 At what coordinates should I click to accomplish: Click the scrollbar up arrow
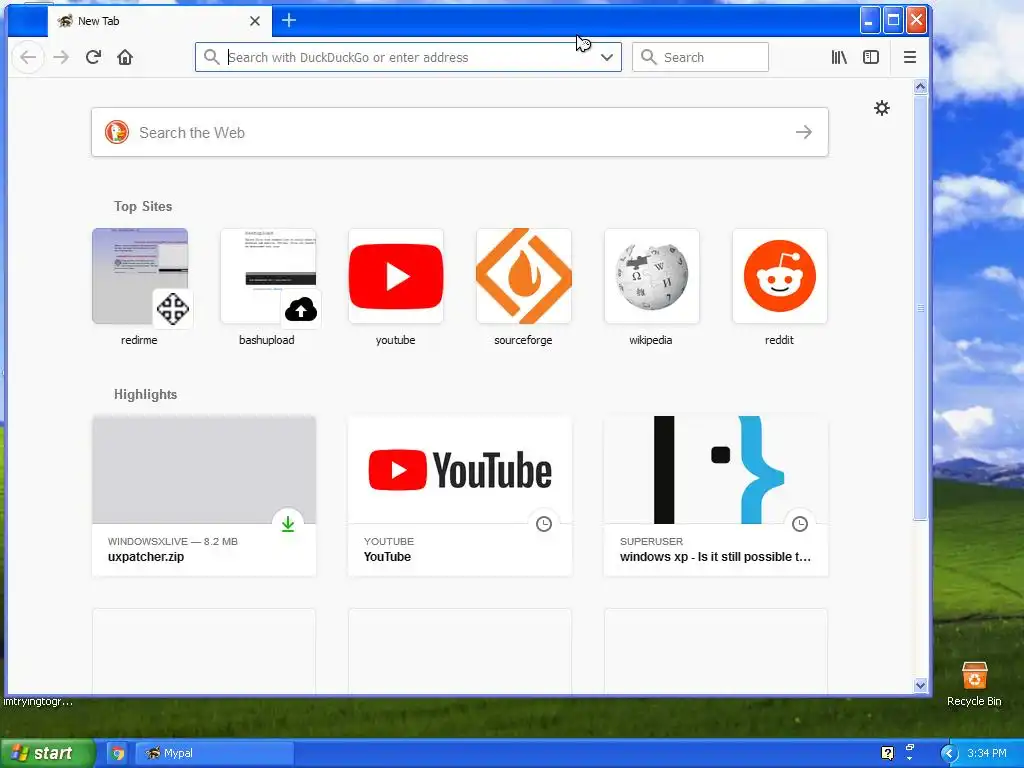(920, 86)
